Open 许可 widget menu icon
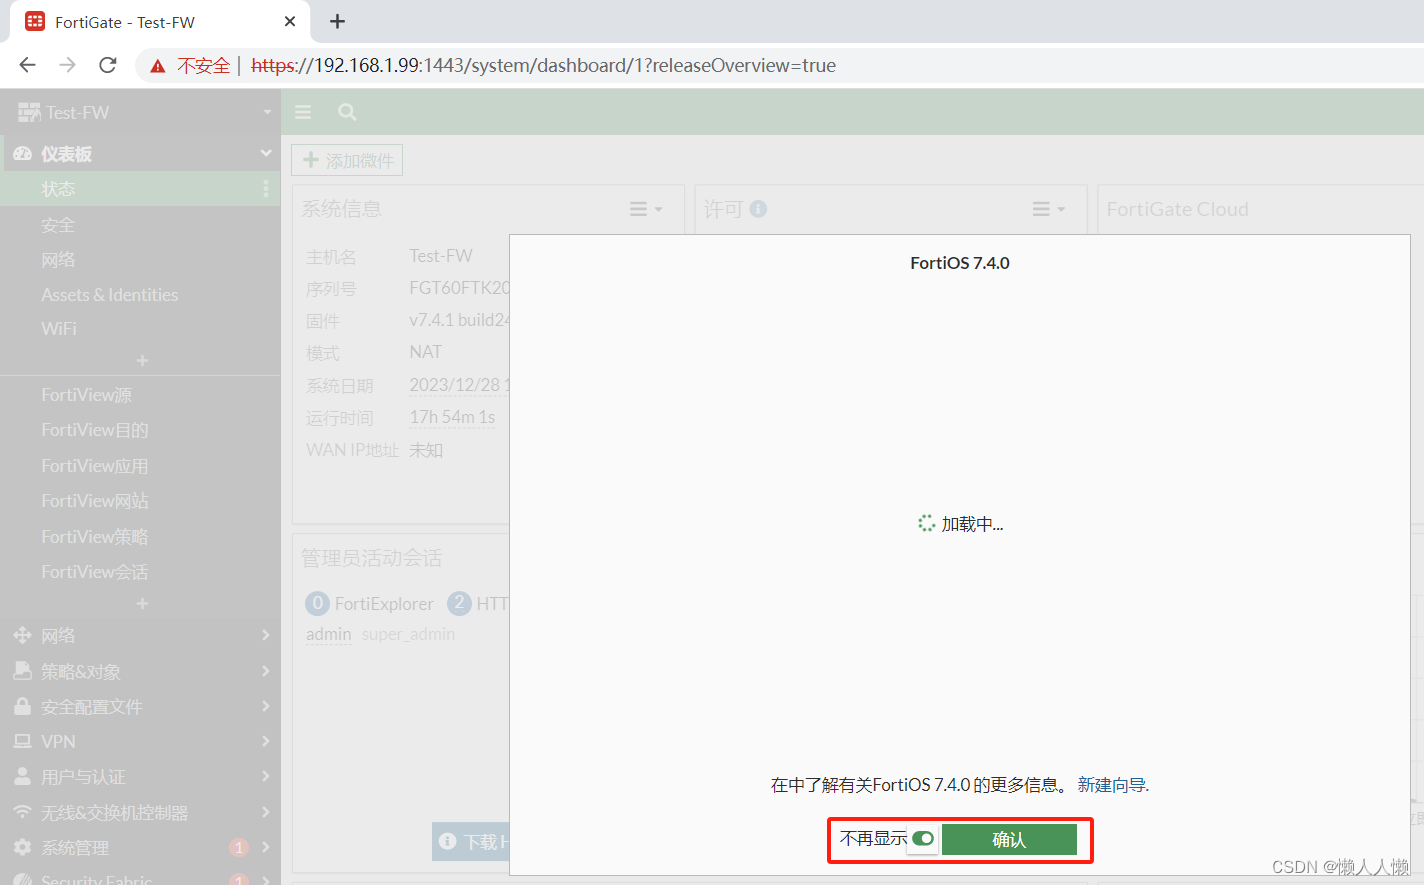Image resolution: width=1424 pixels, height=885 pixels. (x=1049, y=209)
